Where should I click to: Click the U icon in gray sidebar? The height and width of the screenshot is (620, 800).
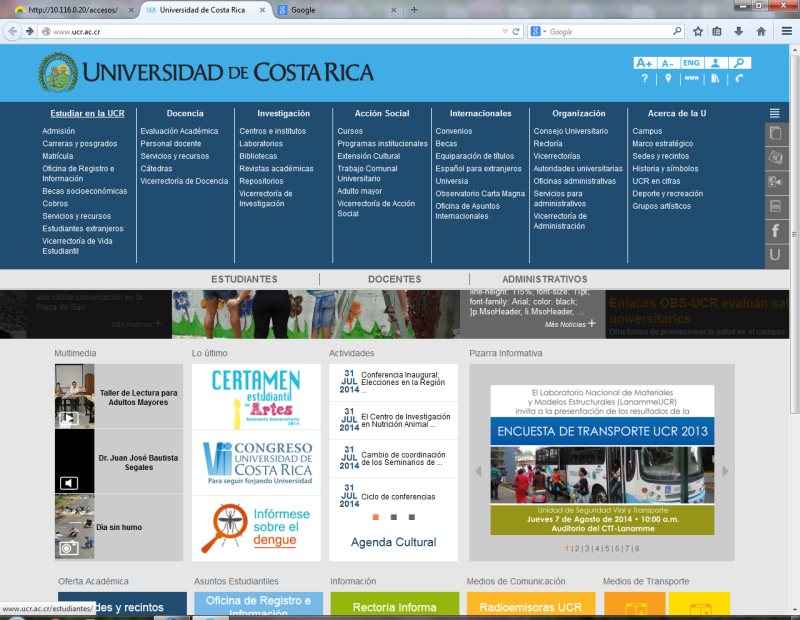coord(776,255)
